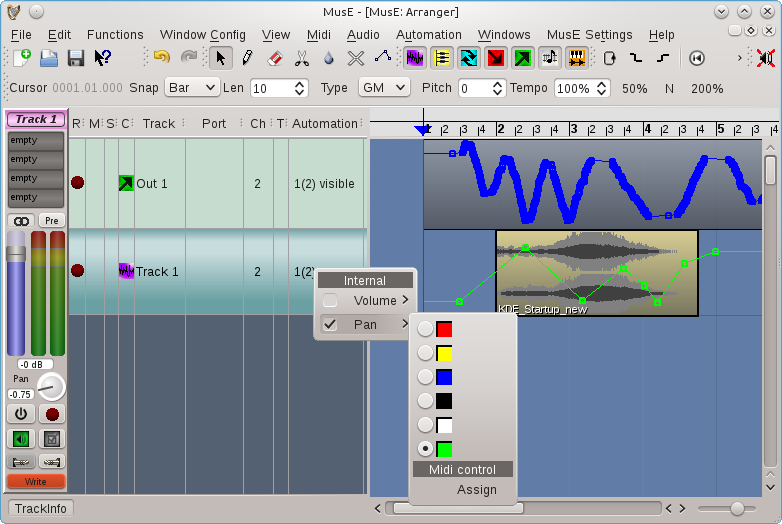
Task: Adjust the Tempo 100% spinner arrows
Action: point(601,88)
